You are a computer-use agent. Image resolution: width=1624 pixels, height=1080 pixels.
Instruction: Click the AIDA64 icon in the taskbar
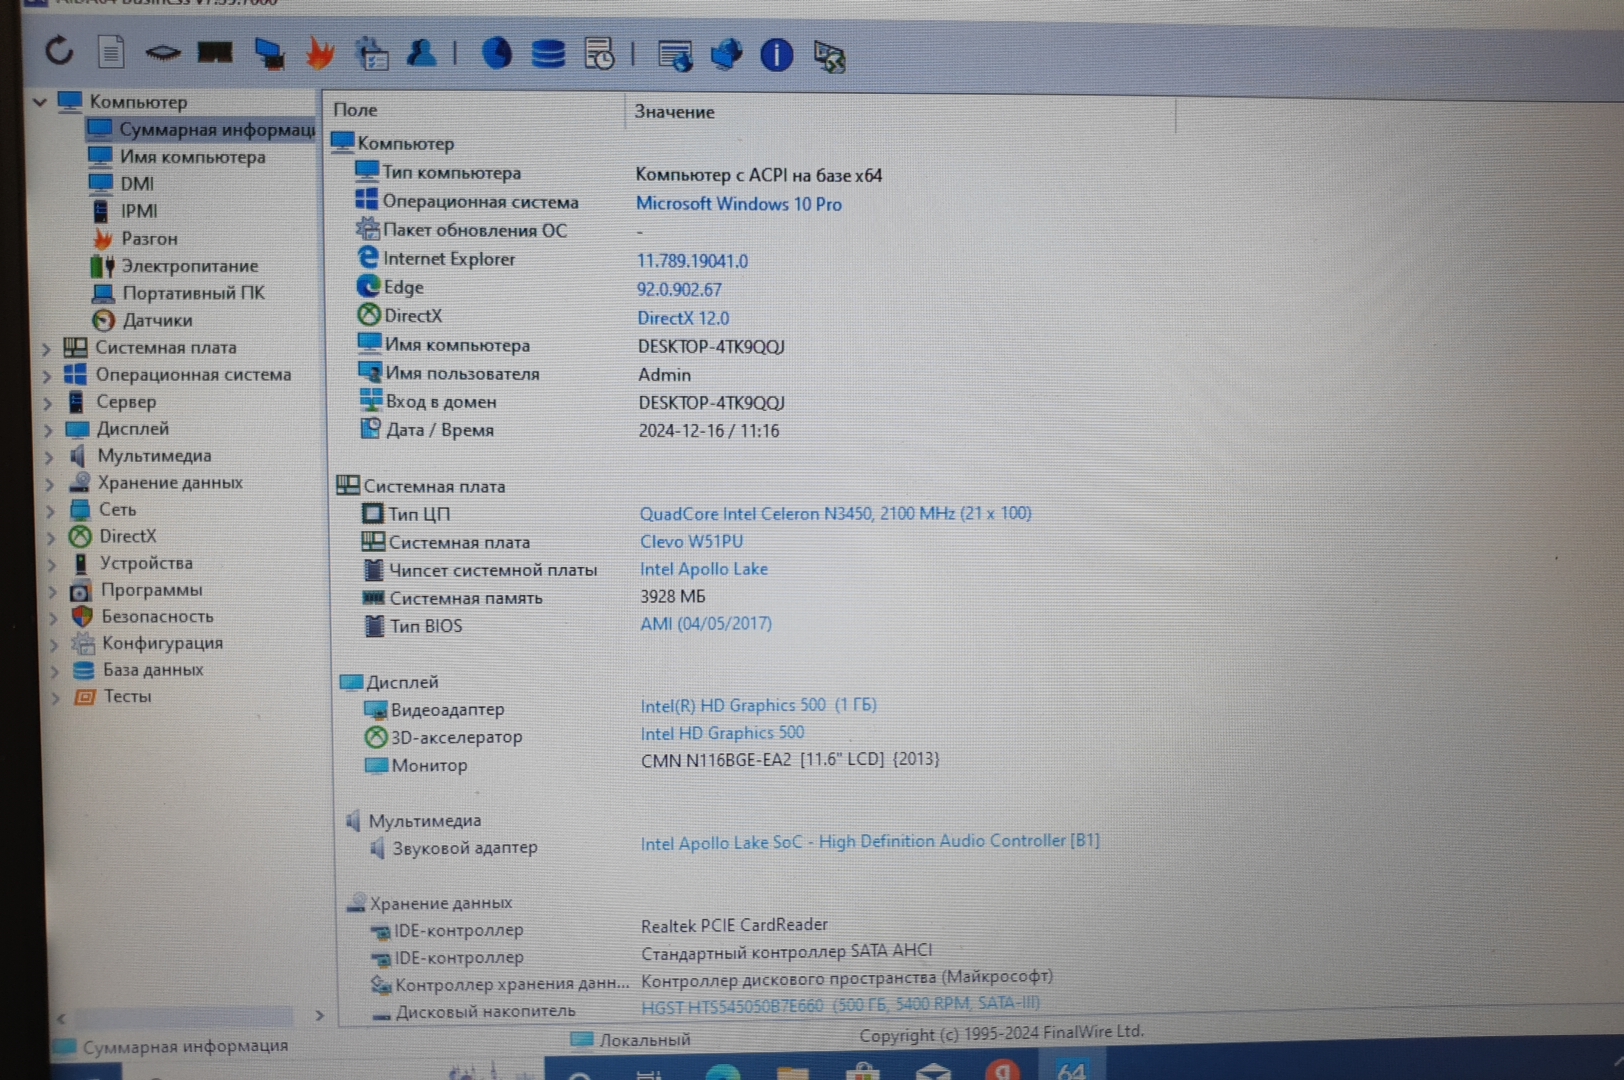(1071, 1068)
